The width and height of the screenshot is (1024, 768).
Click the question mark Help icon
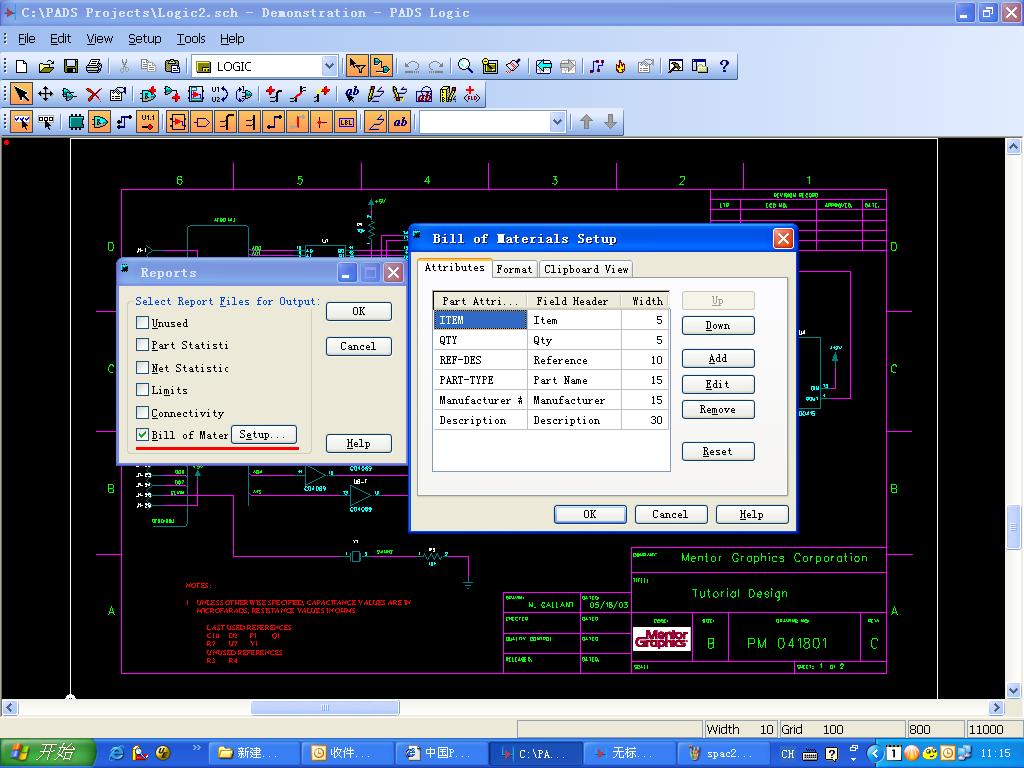click(x=724, y=66)
